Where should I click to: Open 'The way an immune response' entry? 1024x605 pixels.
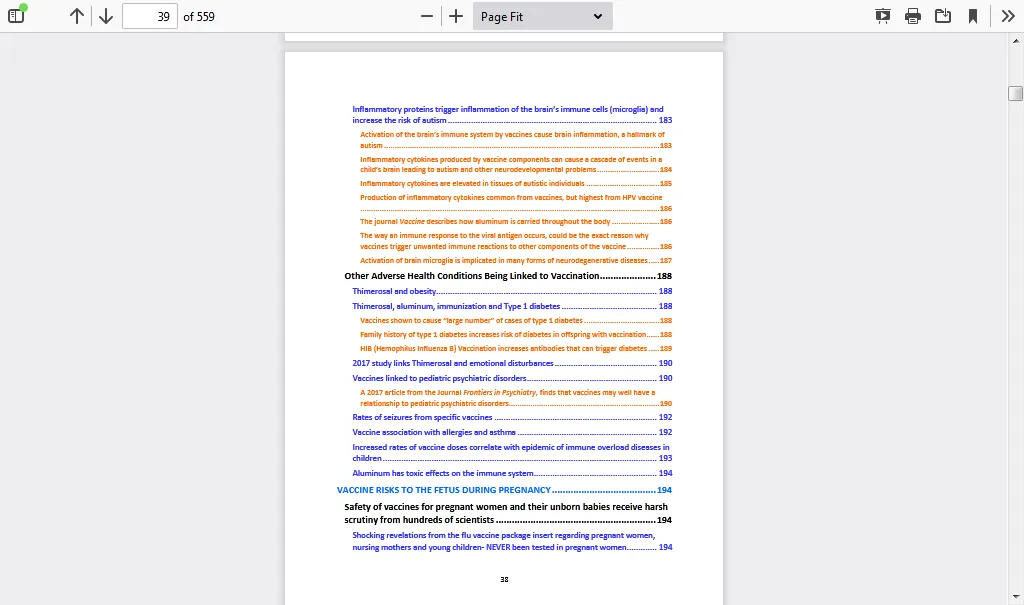pyautogui.click(x=516, y=241)
